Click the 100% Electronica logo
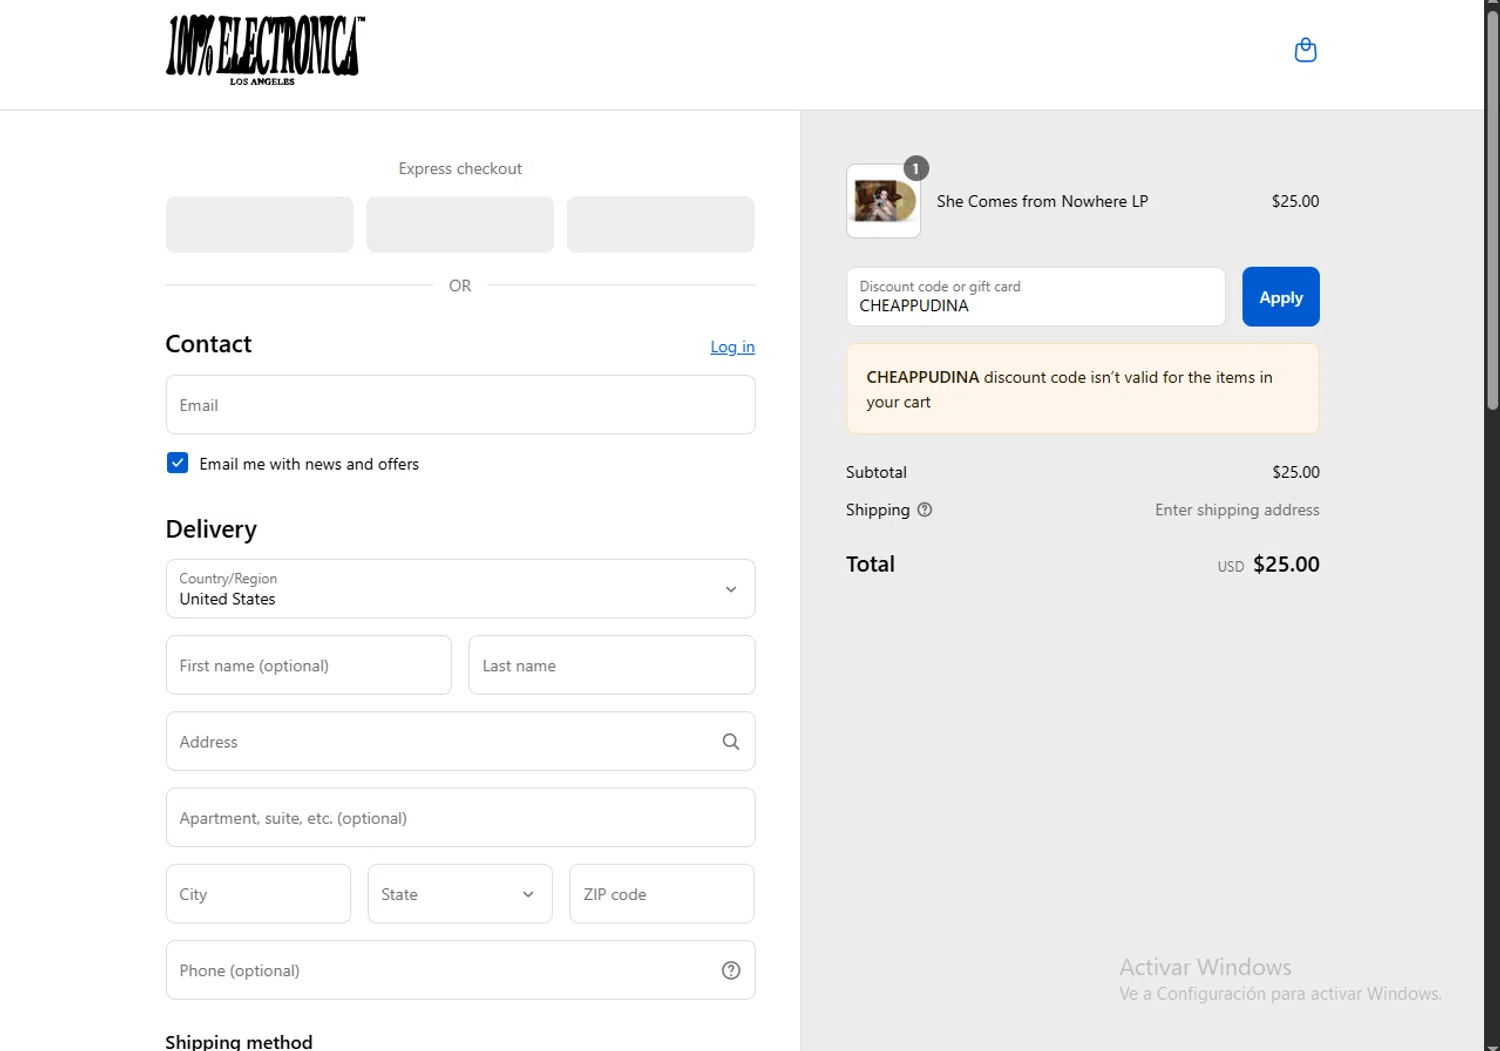 pyautogui.click(x=265, y=50)
